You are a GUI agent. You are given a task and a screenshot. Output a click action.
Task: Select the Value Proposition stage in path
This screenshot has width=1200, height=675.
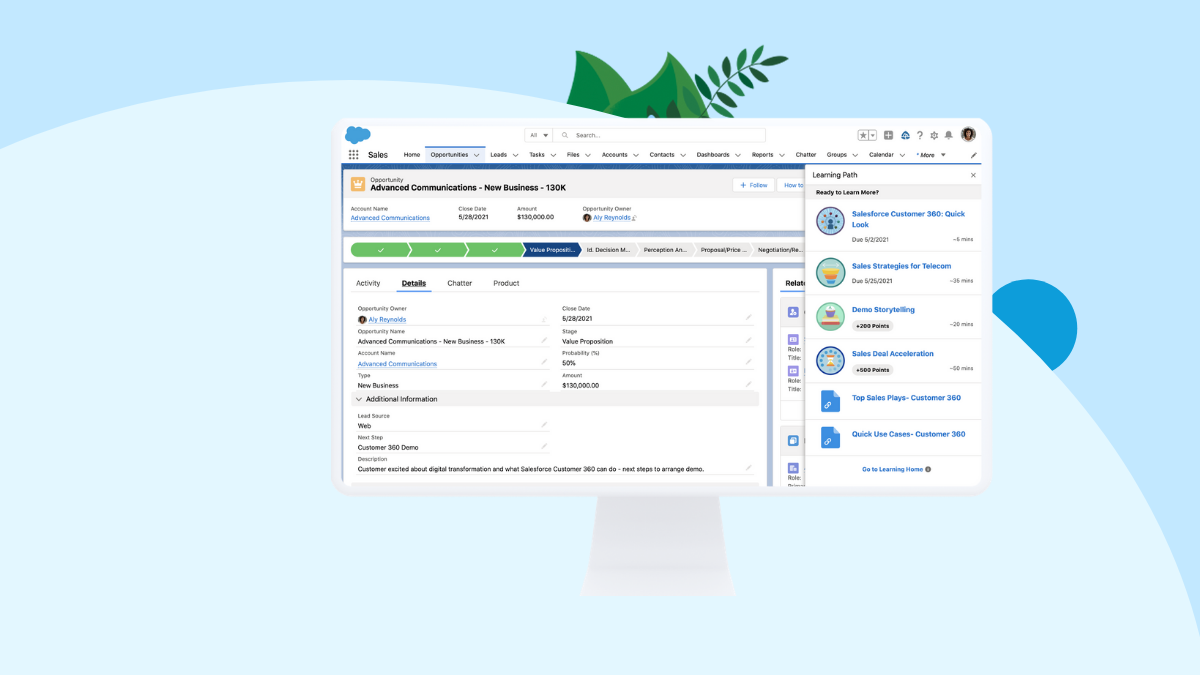point(552,250)
